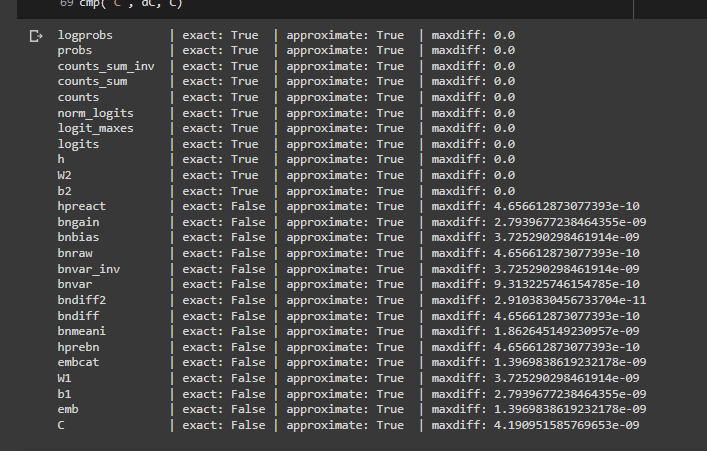Screen dimensions: 707x451
Task: Click the 'logit_maxes' output label
Action: point(96,129)
